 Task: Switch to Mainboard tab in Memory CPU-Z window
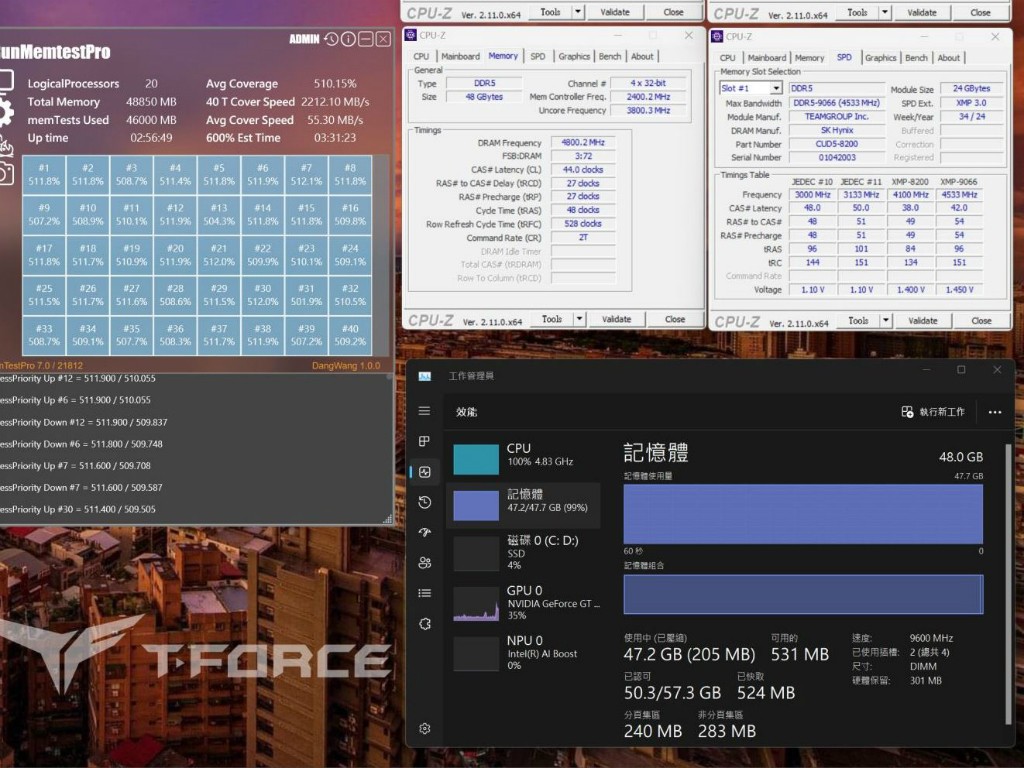click(x=460, y=57)
